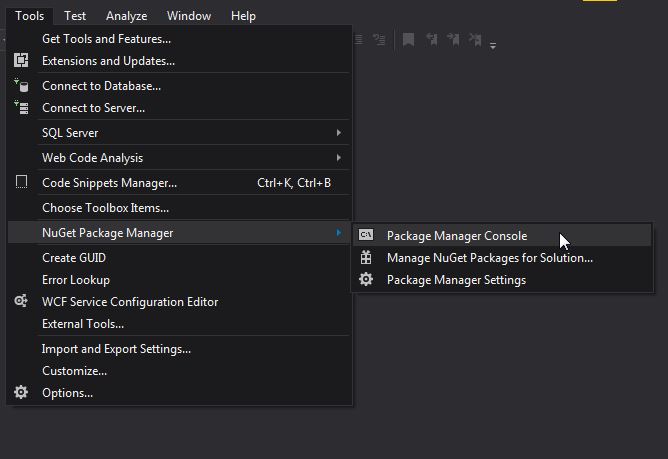Expand the Web Code Analysis submenu arrow

(339, 158)
